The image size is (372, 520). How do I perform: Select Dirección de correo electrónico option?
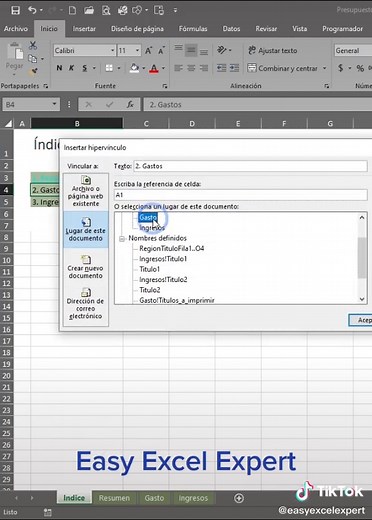pos(86,304)
